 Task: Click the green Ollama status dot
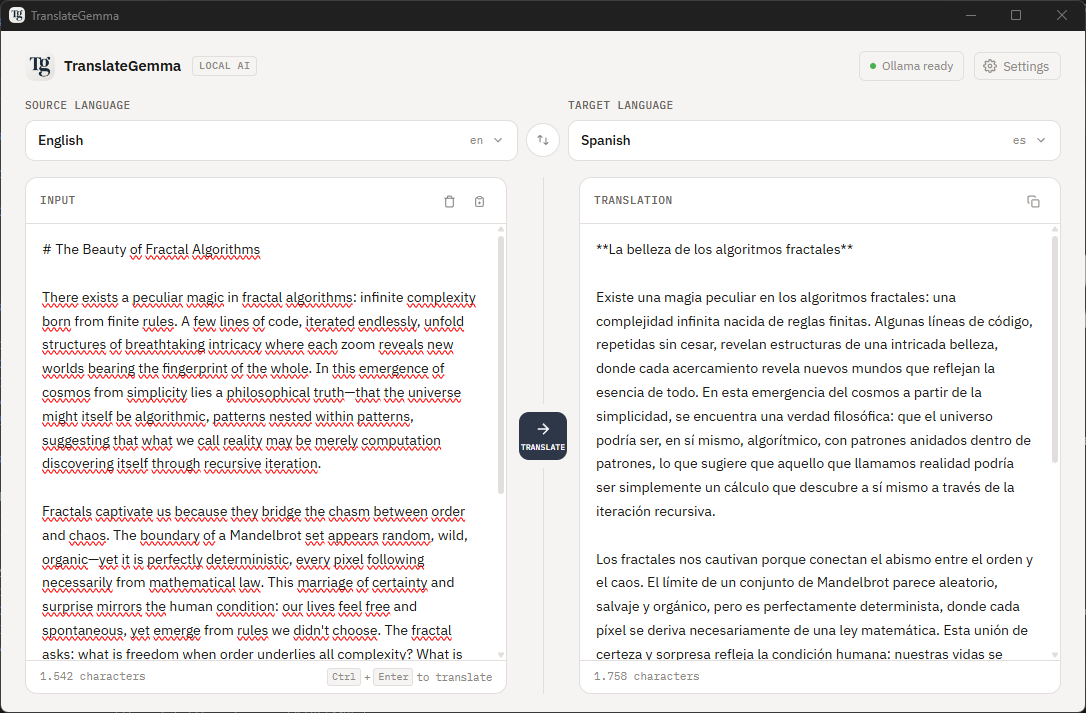(x=874, y=66)
